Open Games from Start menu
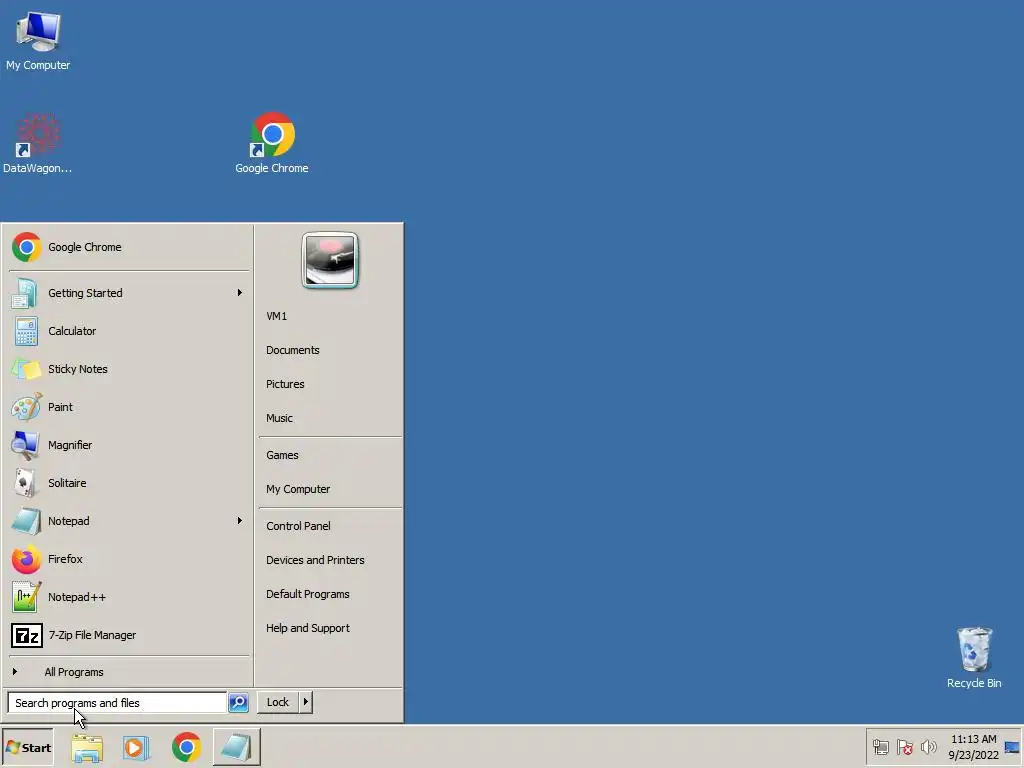The width and height of the screenshot is (1024, 768). point(330,455)
